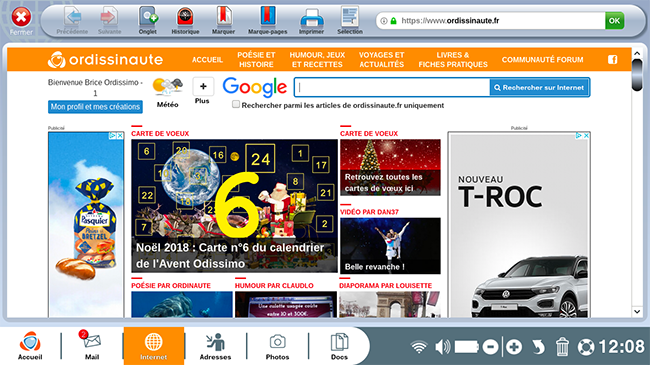This screenshot has height=365, width=650.
Task: Open a new tab with Onglet icon
Action: [x=148, y=20]
